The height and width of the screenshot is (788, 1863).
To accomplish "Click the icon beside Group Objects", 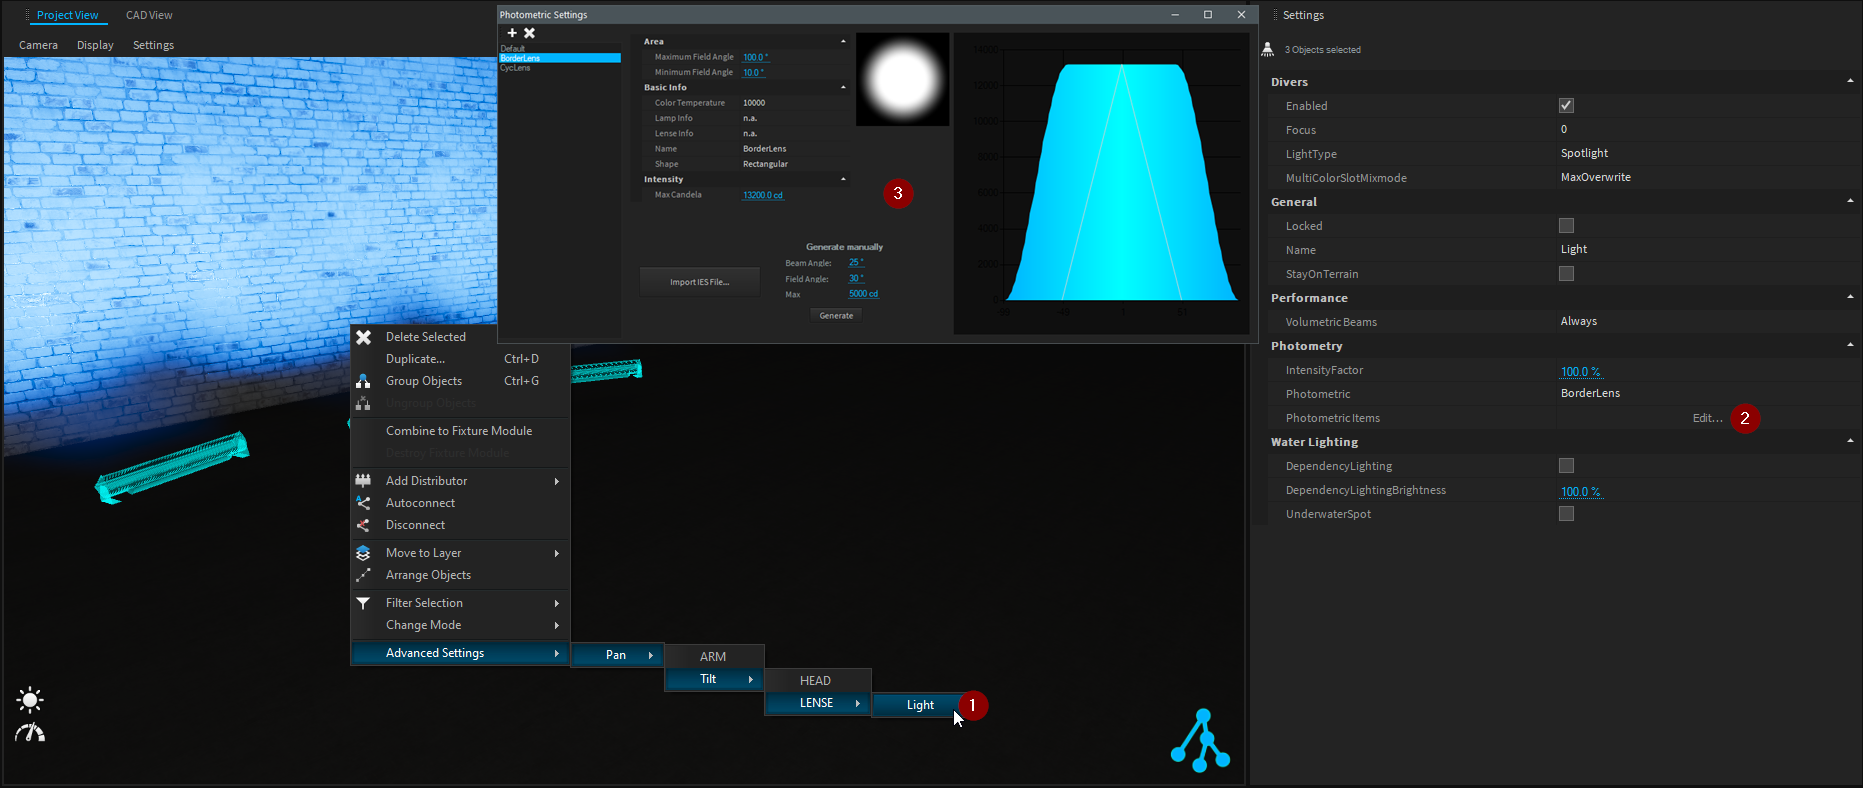I will tap(363, 381).
